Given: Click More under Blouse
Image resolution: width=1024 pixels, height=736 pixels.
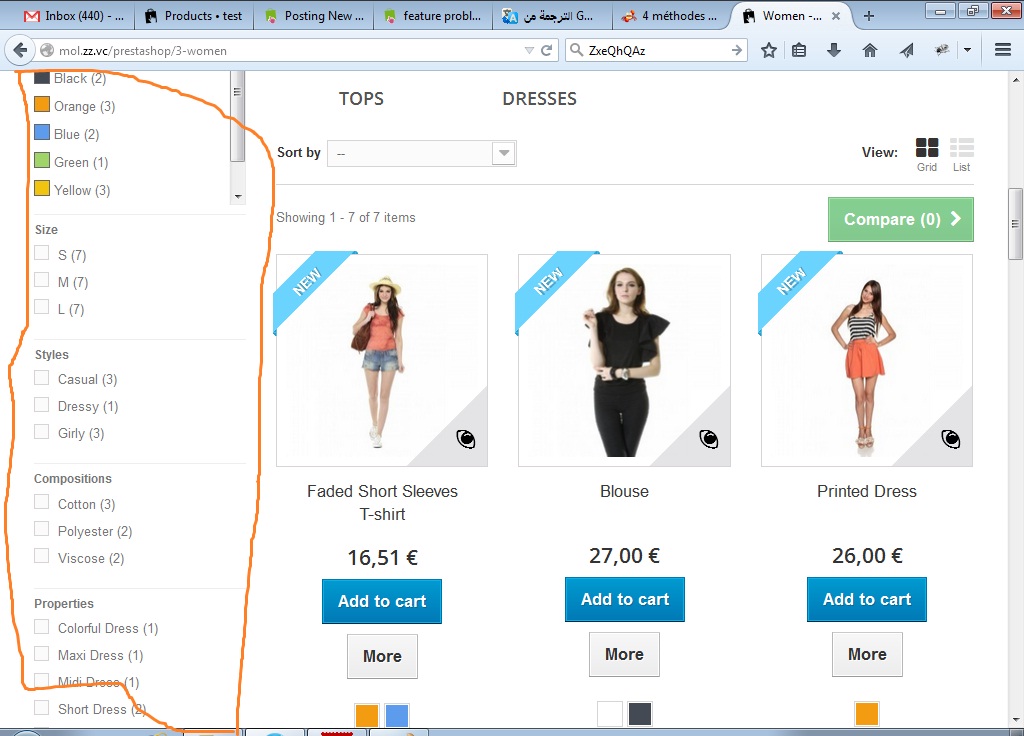Looking at the screenshot, I should coord(624,654).
